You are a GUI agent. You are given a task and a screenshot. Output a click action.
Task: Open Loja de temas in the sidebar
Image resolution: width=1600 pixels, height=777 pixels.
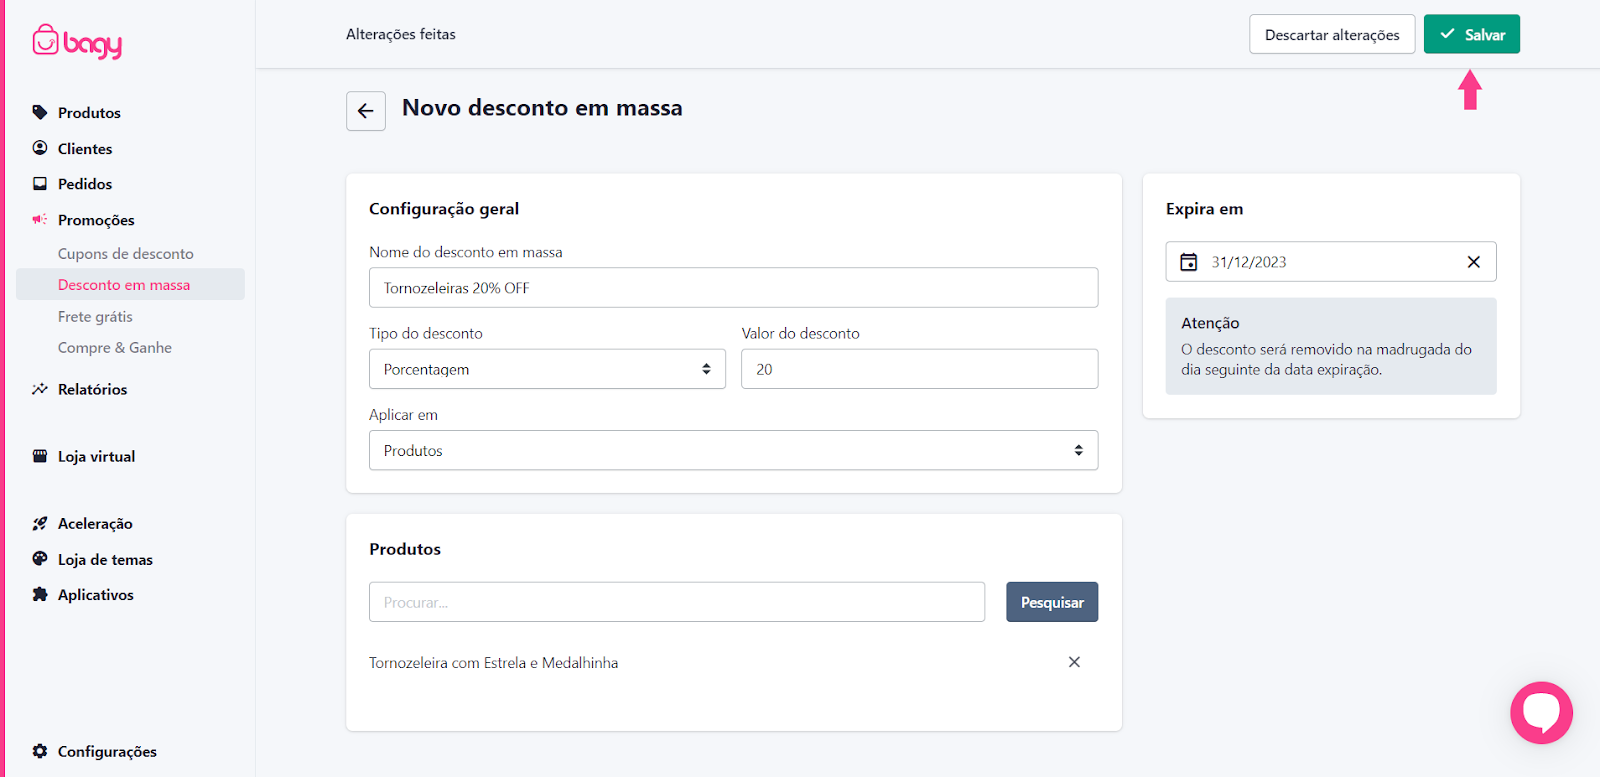click(105, 560)
